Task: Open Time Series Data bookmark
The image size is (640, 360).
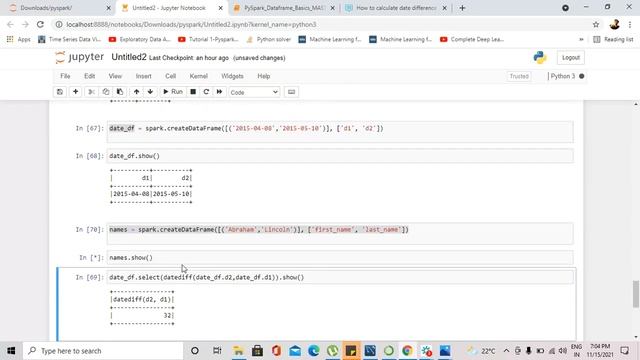Action: coord(69,39)
